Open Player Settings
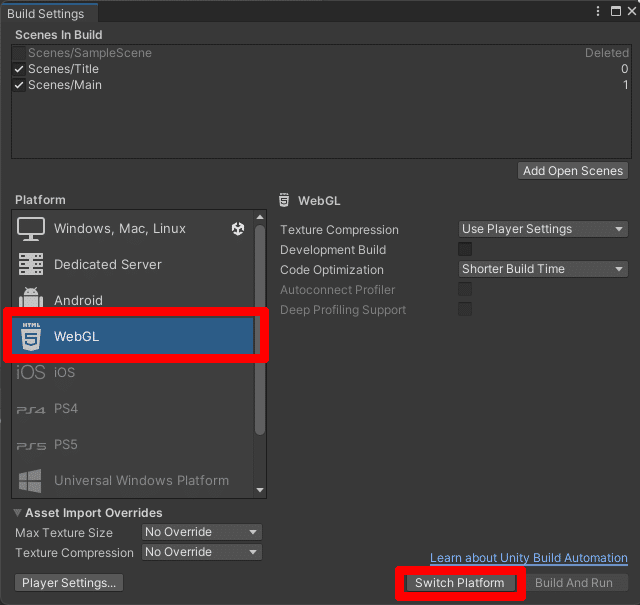Image resolution: width=640 pixels, height=605 pixels. [x=69, y=583]
